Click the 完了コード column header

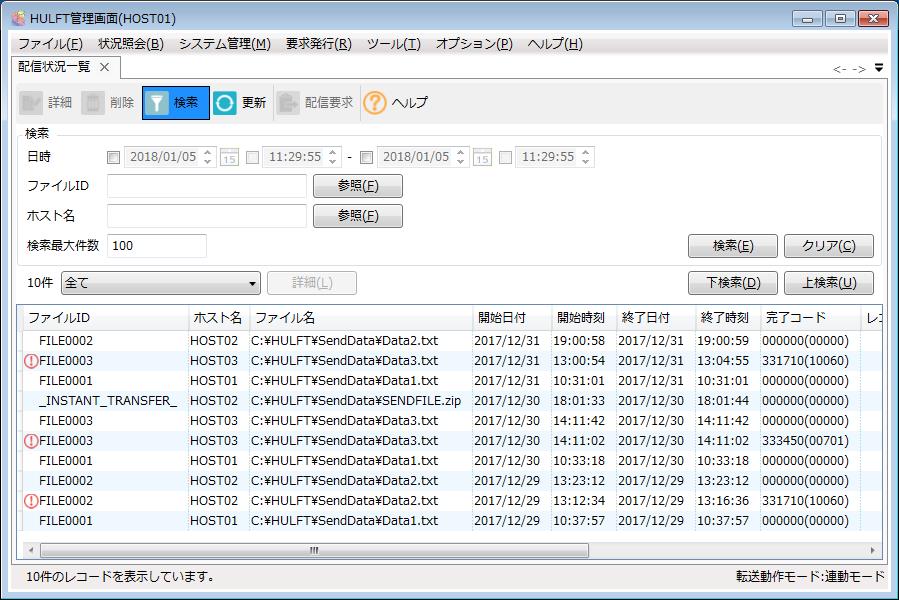(811, 318)
